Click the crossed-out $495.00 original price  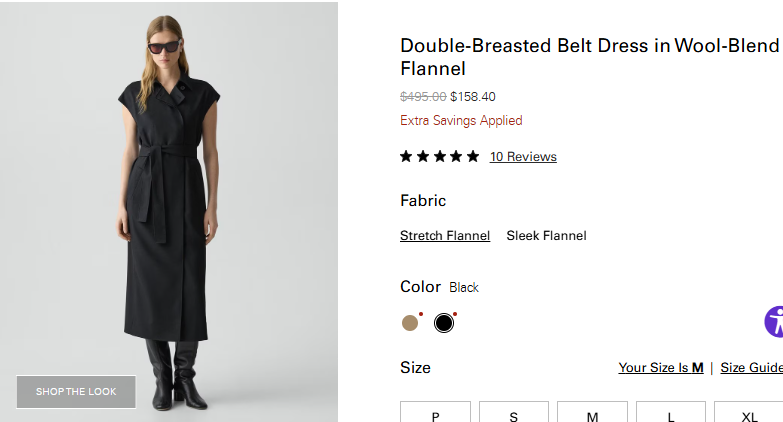pyautogui.click(x=423, y=97)
